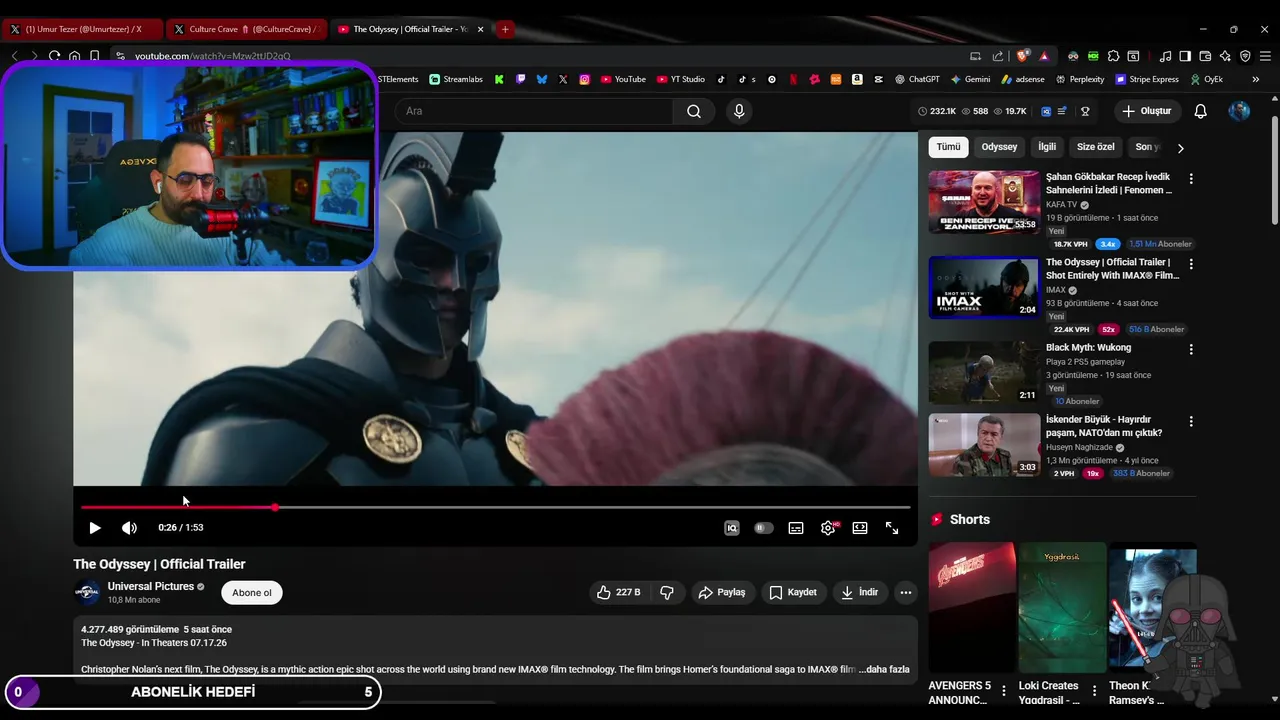Start voice search with microphone icon
This screenshot has height=720, width=1280.
pyautogui.click(x=739, y=111)
